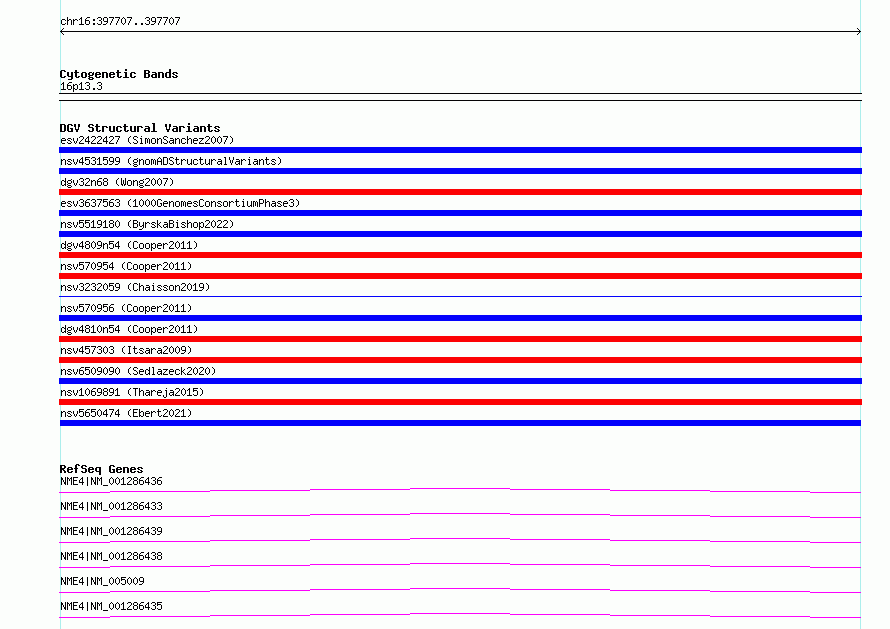
Task: Open variant esv2422427 (SimonSanchez2007) label
Action: [x=147, y=140]
